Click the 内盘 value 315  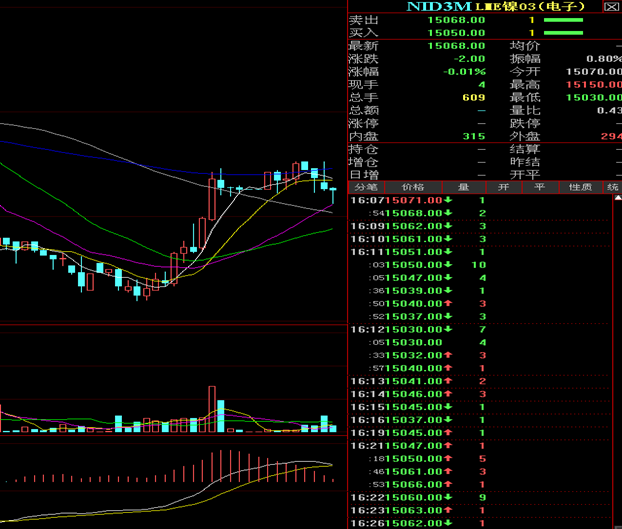click(474, 136)
